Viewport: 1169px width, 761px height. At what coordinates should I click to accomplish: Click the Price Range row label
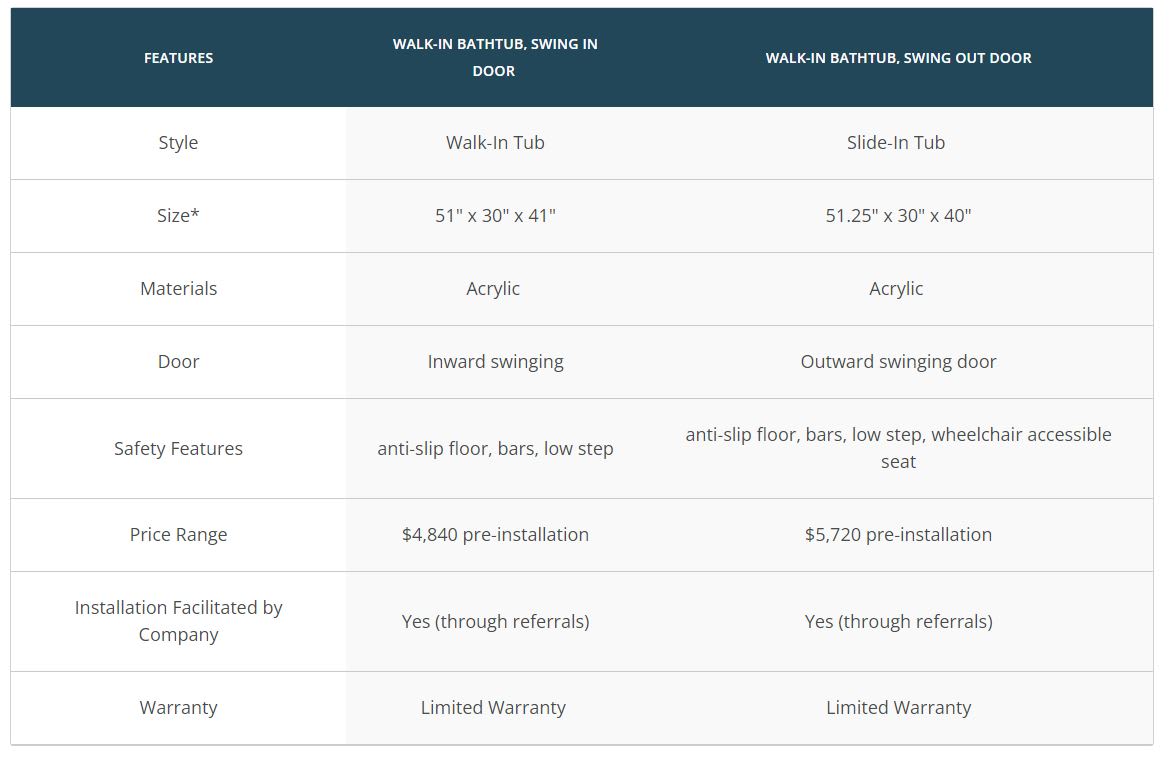click(x=178, y=534)
